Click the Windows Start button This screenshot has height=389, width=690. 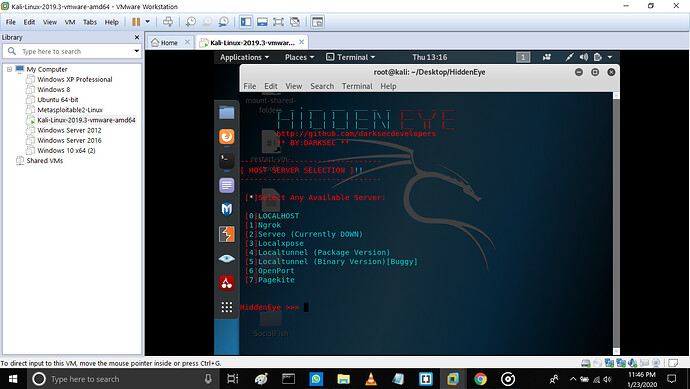[x=13, y=379]
